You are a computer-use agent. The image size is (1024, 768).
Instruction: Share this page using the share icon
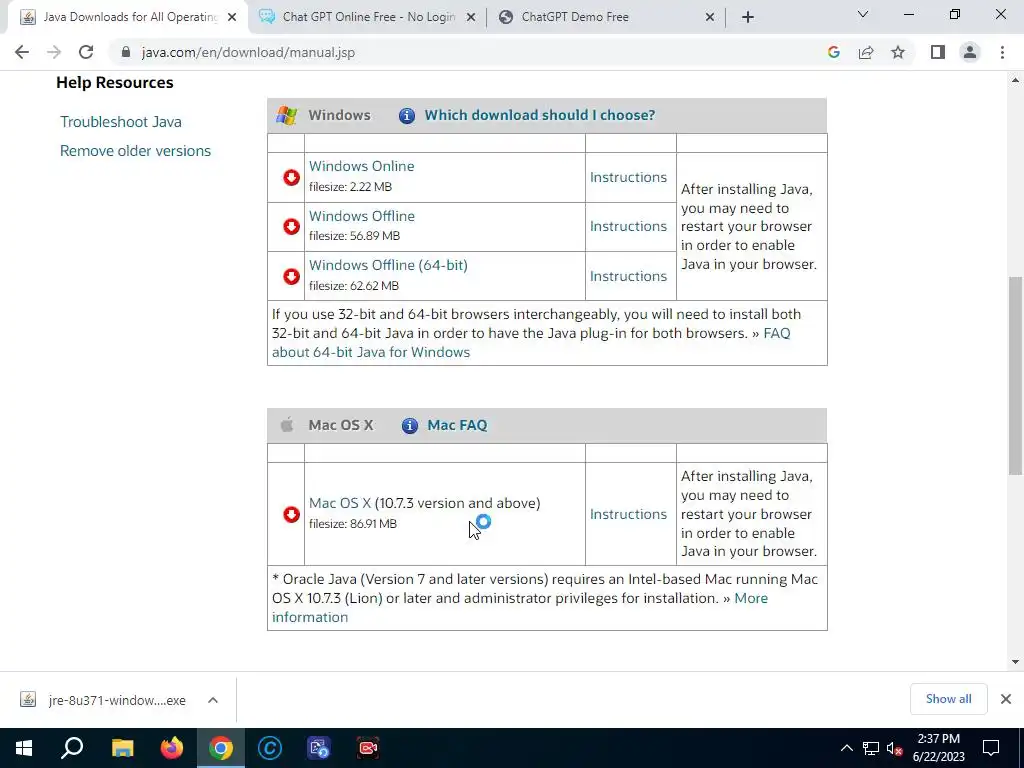[x=866, y=52]
